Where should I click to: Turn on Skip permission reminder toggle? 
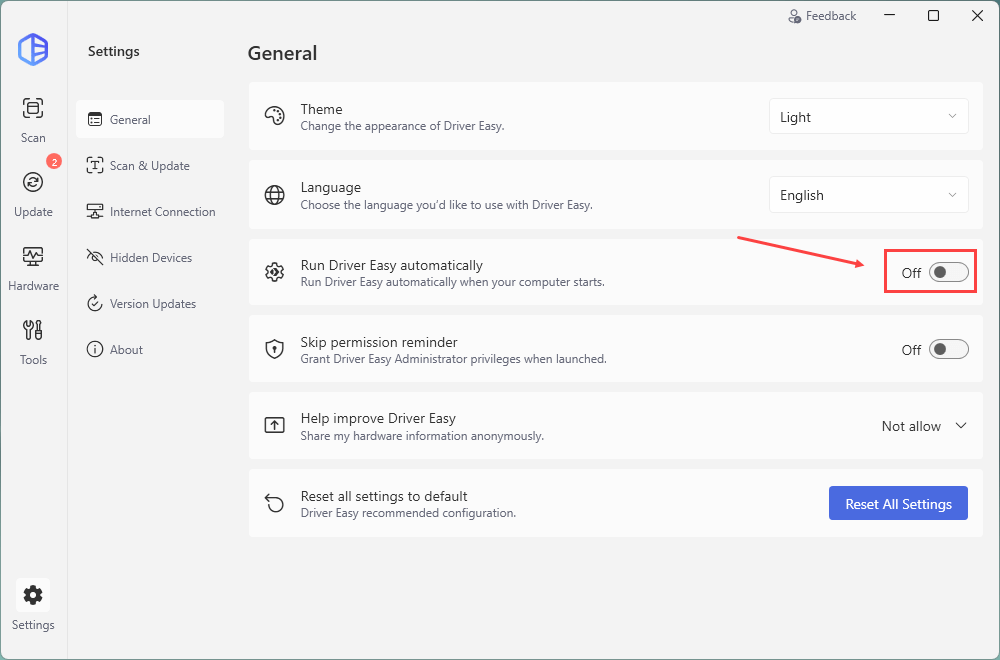coord(948,349)
